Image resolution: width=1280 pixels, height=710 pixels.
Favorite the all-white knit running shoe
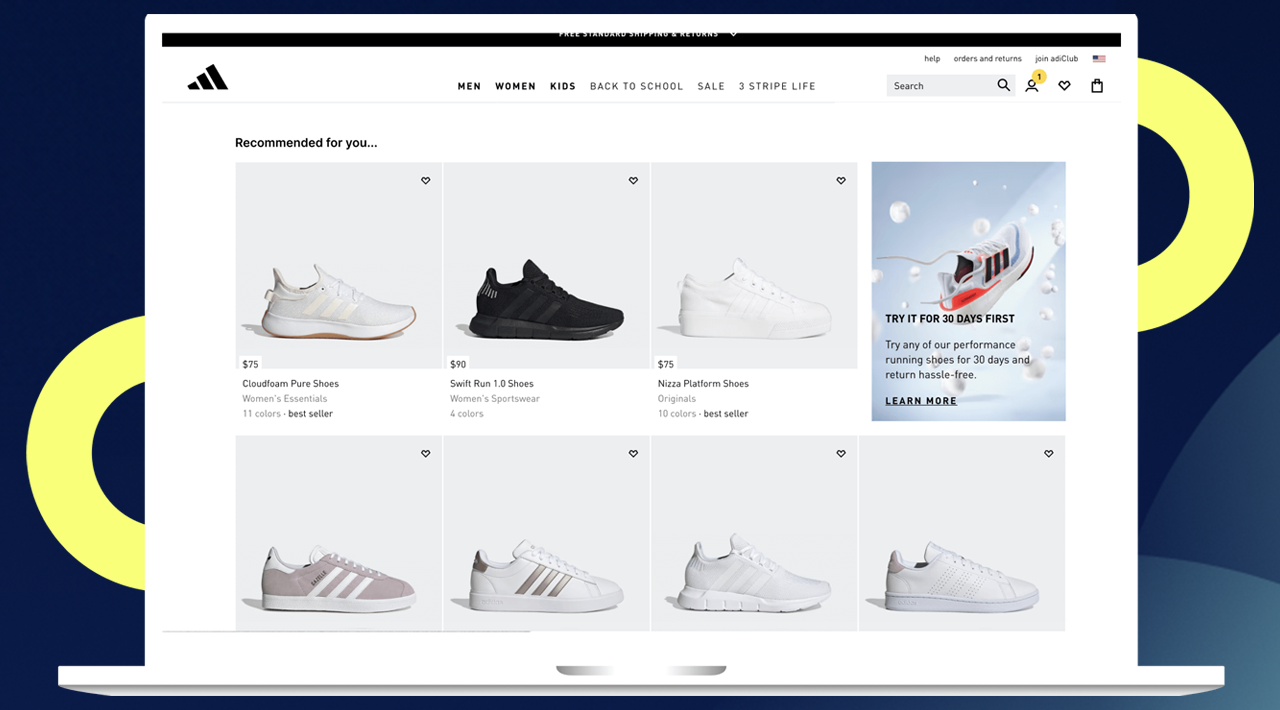[841, 454]
